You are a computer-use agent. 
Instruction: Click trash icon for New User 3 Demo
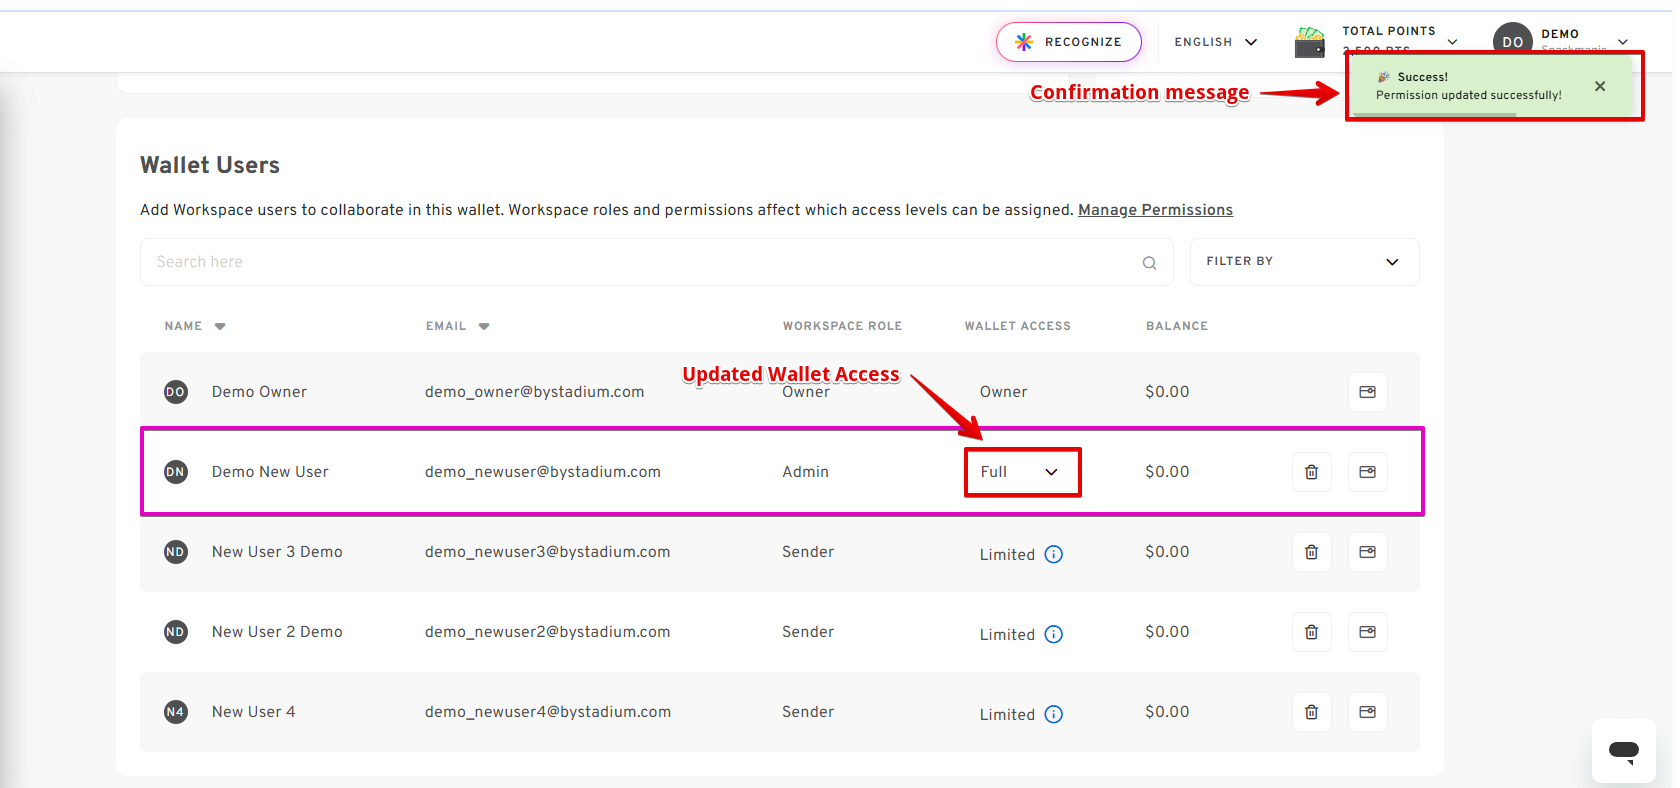[1311, 552]
